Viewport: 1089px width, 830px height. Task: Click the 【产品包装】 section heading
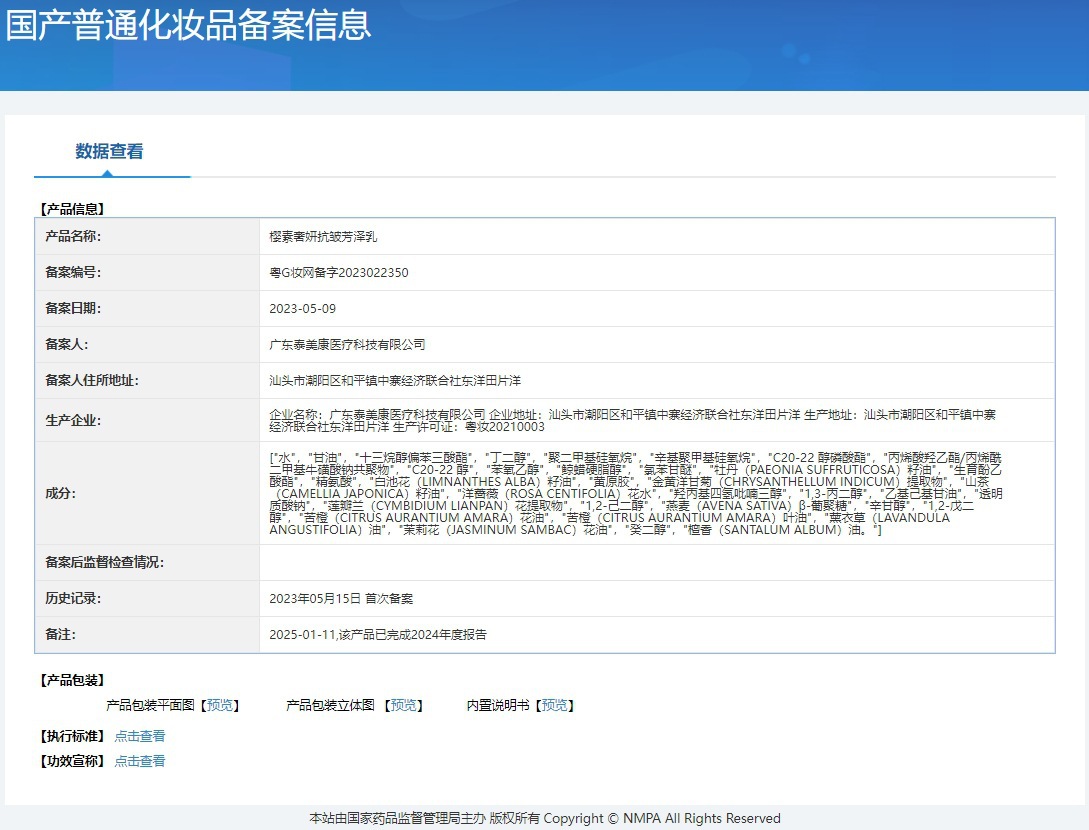pyautogui.click(x=72, y=680)
